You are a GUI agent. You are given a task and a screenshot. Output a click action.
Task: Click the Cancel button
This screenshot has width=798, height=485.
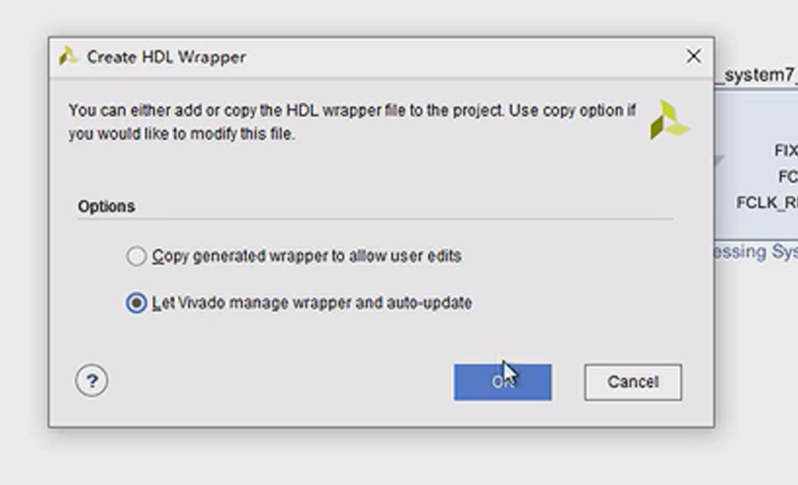633,382
